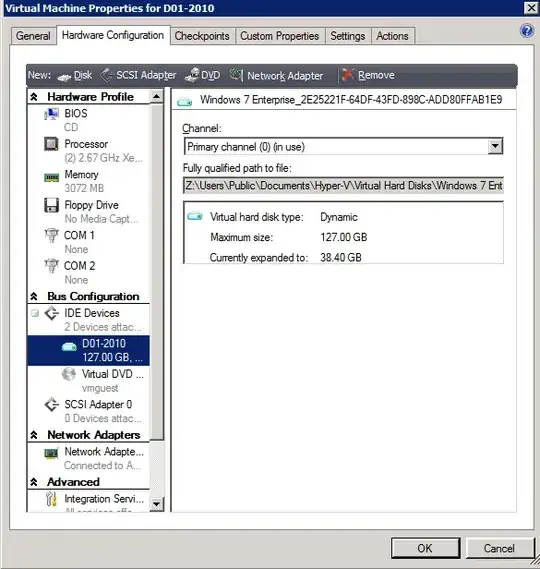Select the BIOS entry text
The height and width of the screenshot is (569, 540).
click(x=76, y=113)
